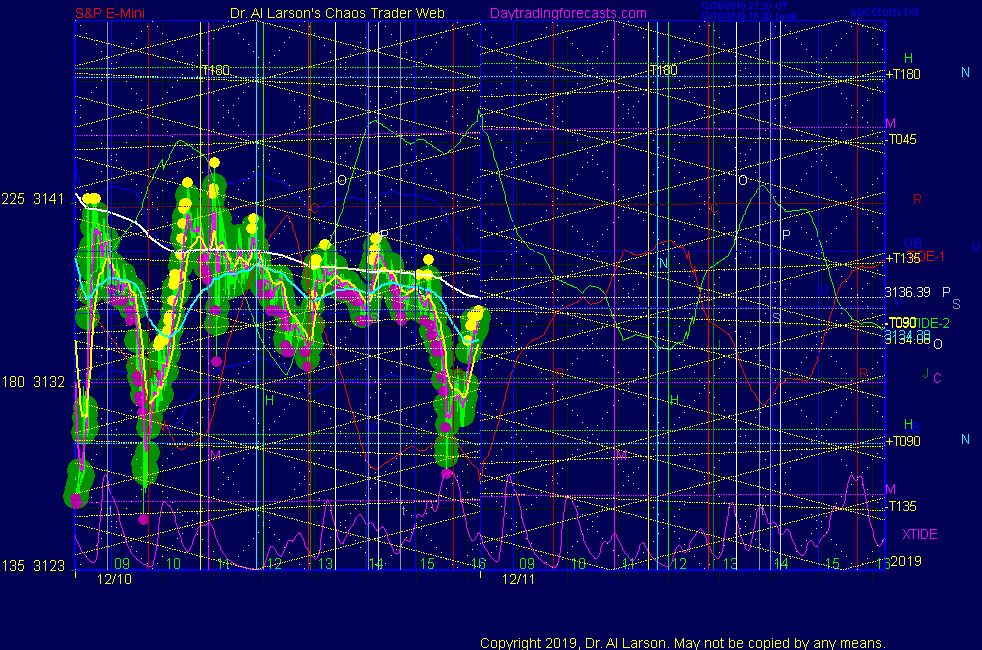Click the 15 hour label of 12/10 session
Image resolution: width=982 pixels, height=650 pixels.
[426, 564]
